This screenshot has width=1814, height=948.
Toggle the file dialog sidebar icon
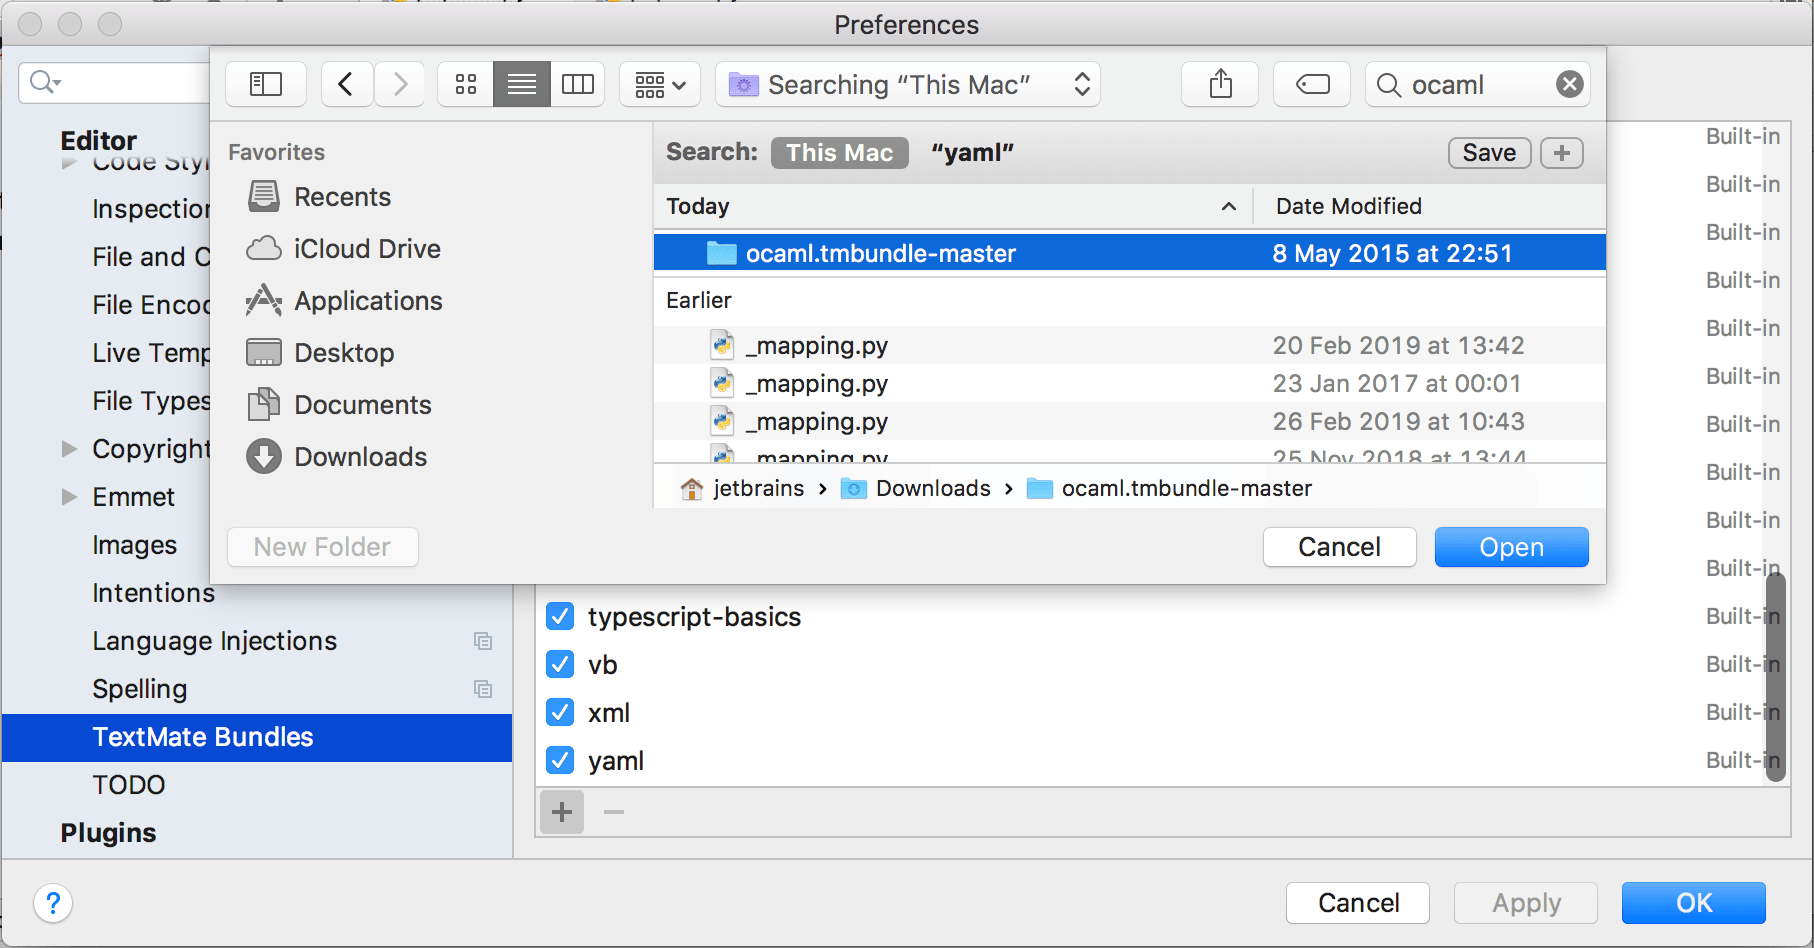coord(265,84)
